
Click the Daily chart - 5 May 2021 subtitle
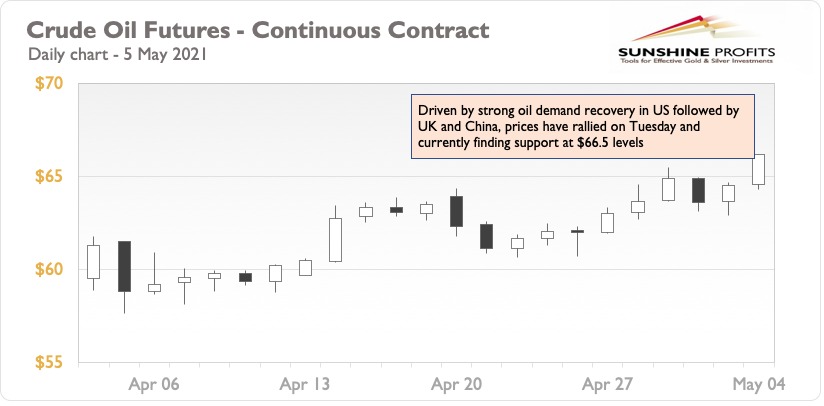(x=118, y=54)
